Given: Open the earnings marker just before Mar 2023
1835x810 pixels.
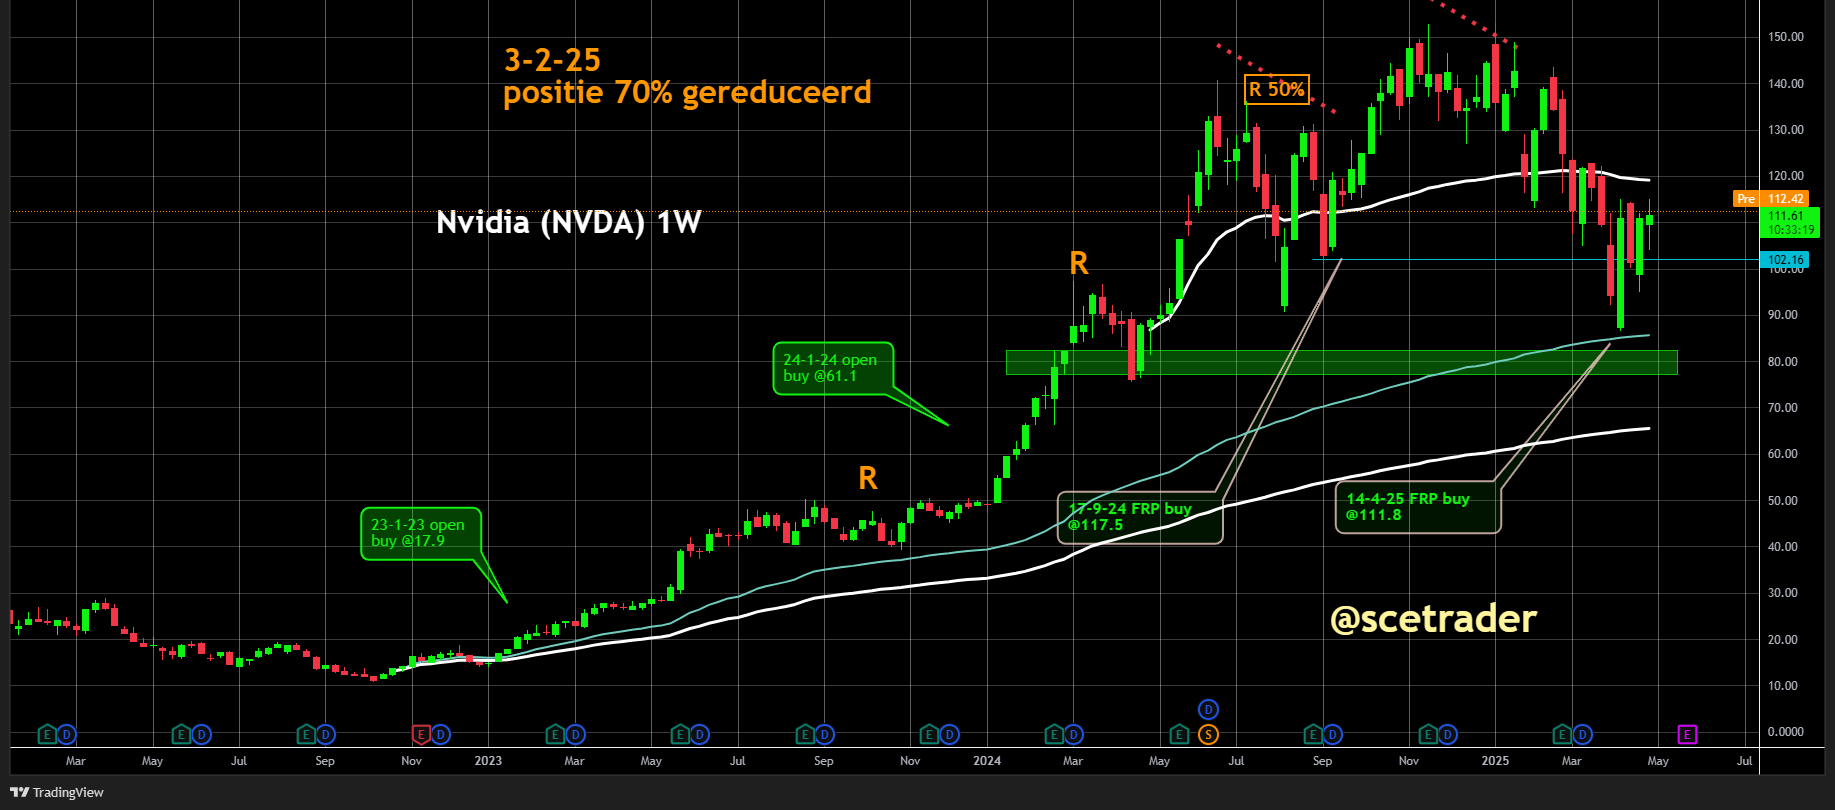Looking at the screenshot, I should tap(555, 735).
